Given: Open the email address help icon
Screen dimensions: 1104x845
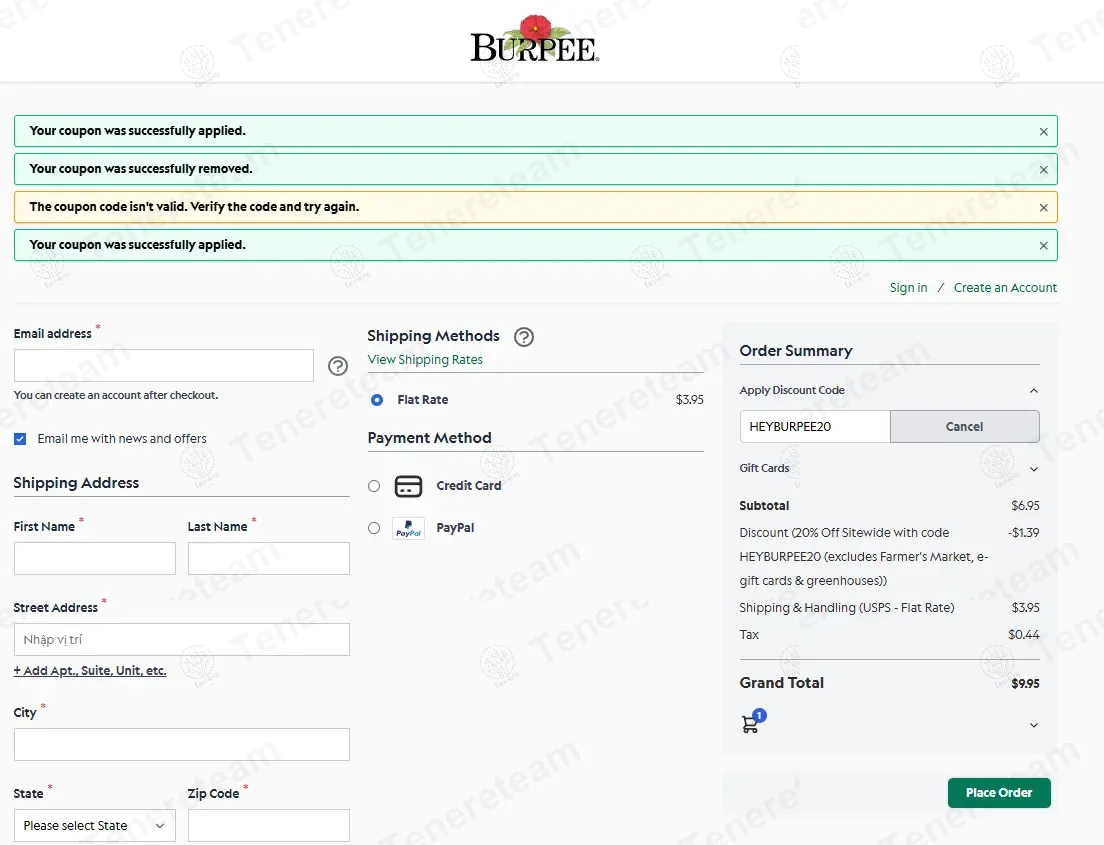Looking at the screenshot, I should coord(338,366).
